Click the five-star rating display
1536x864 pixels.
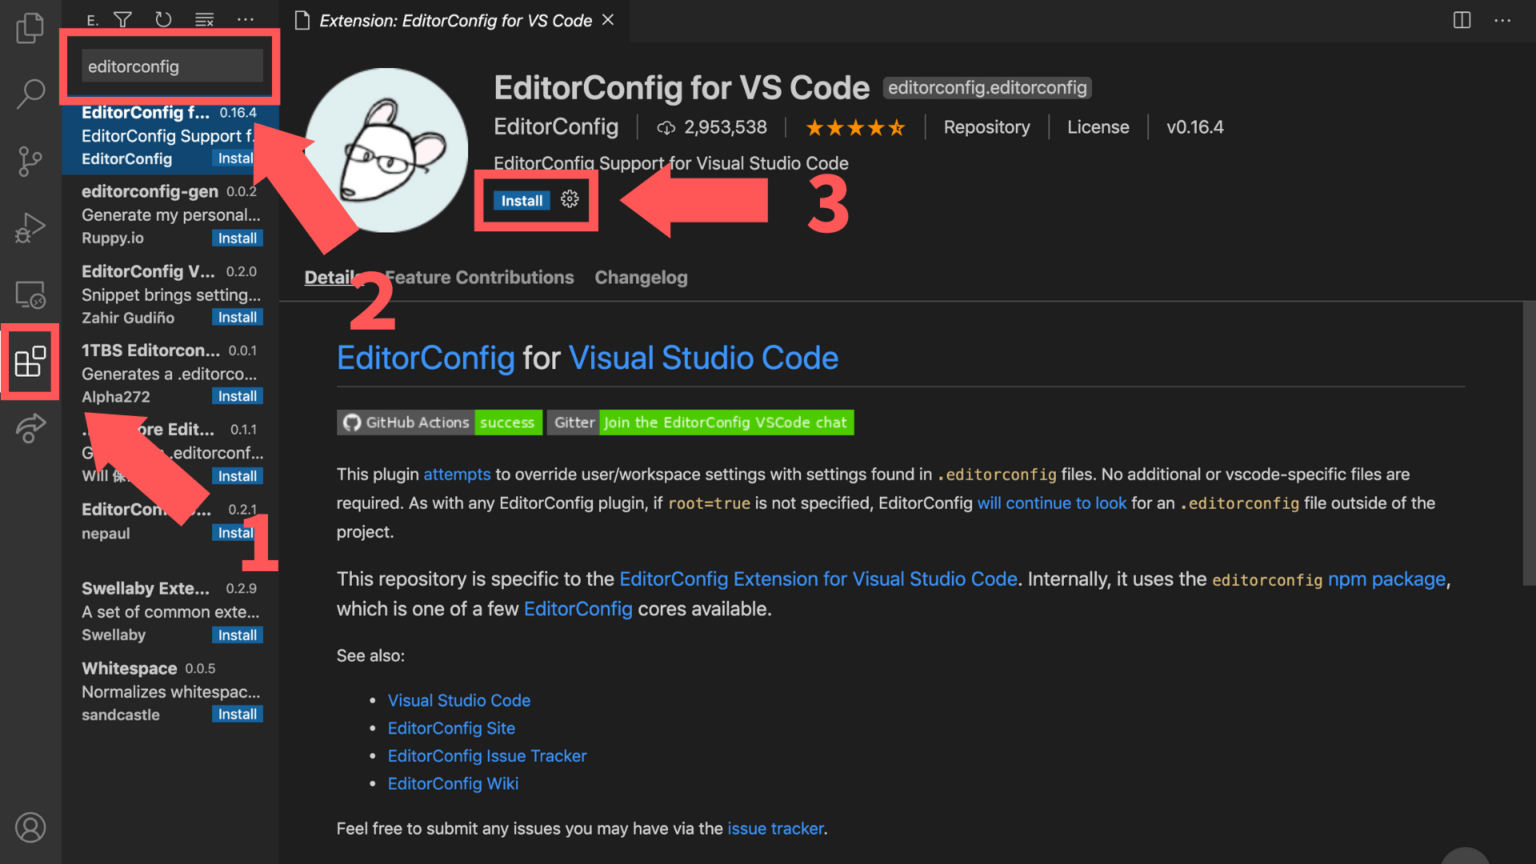pyautogui.click(x=855, y=127)
